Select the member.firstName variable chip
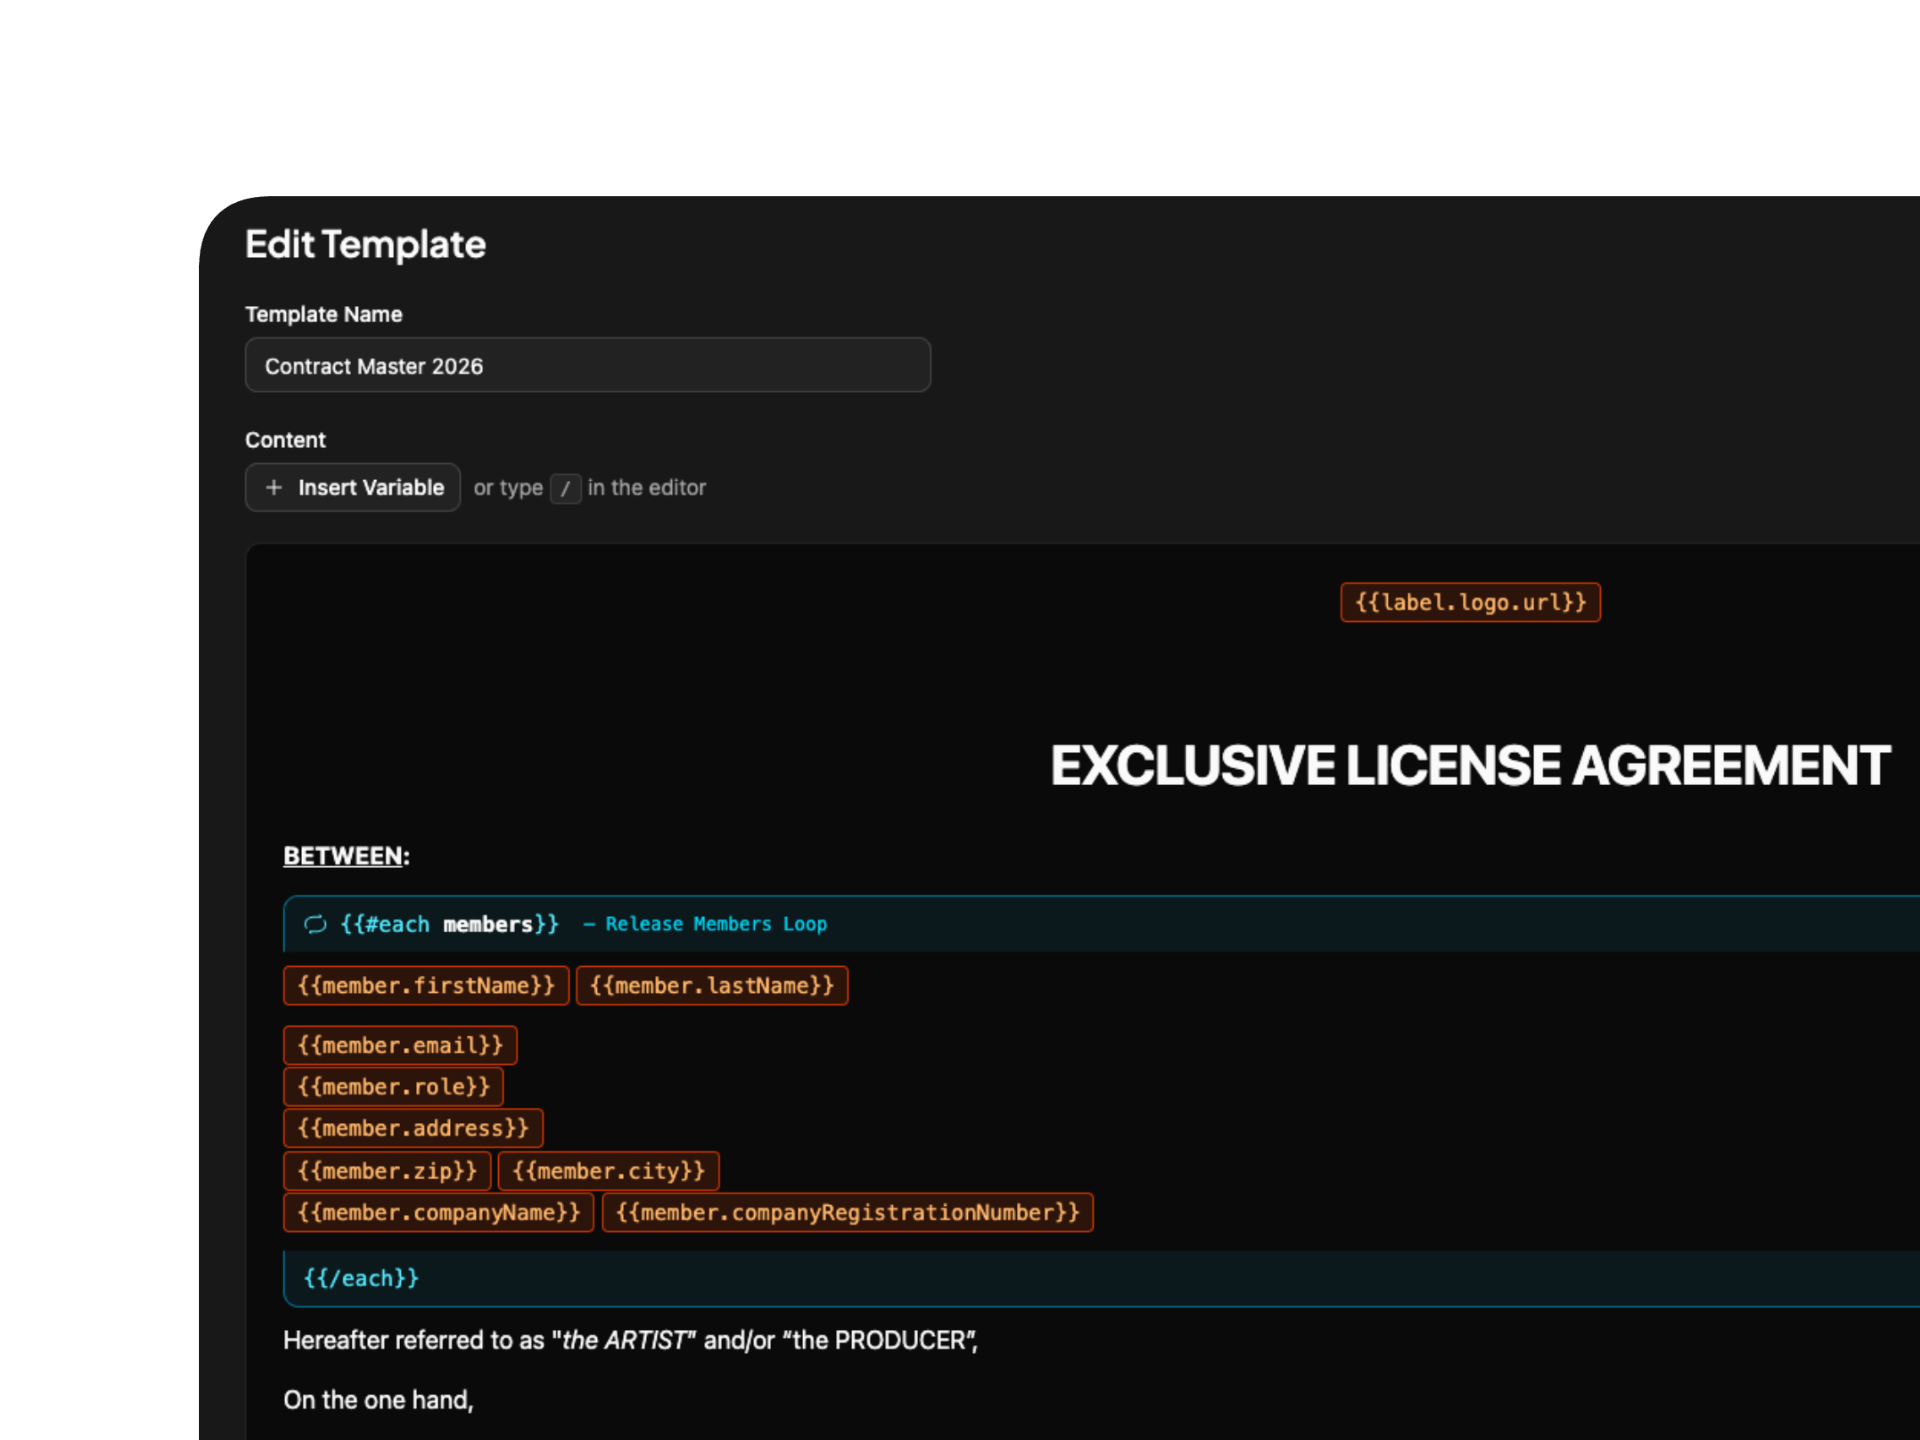The height and width of the screenshot is (1440, 1920). 426,986
